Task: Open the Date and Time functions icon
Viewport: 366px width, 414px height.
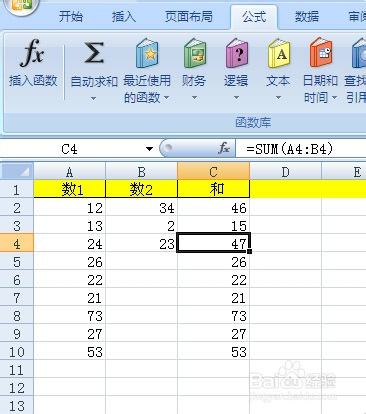Action: tap(320, 53)
